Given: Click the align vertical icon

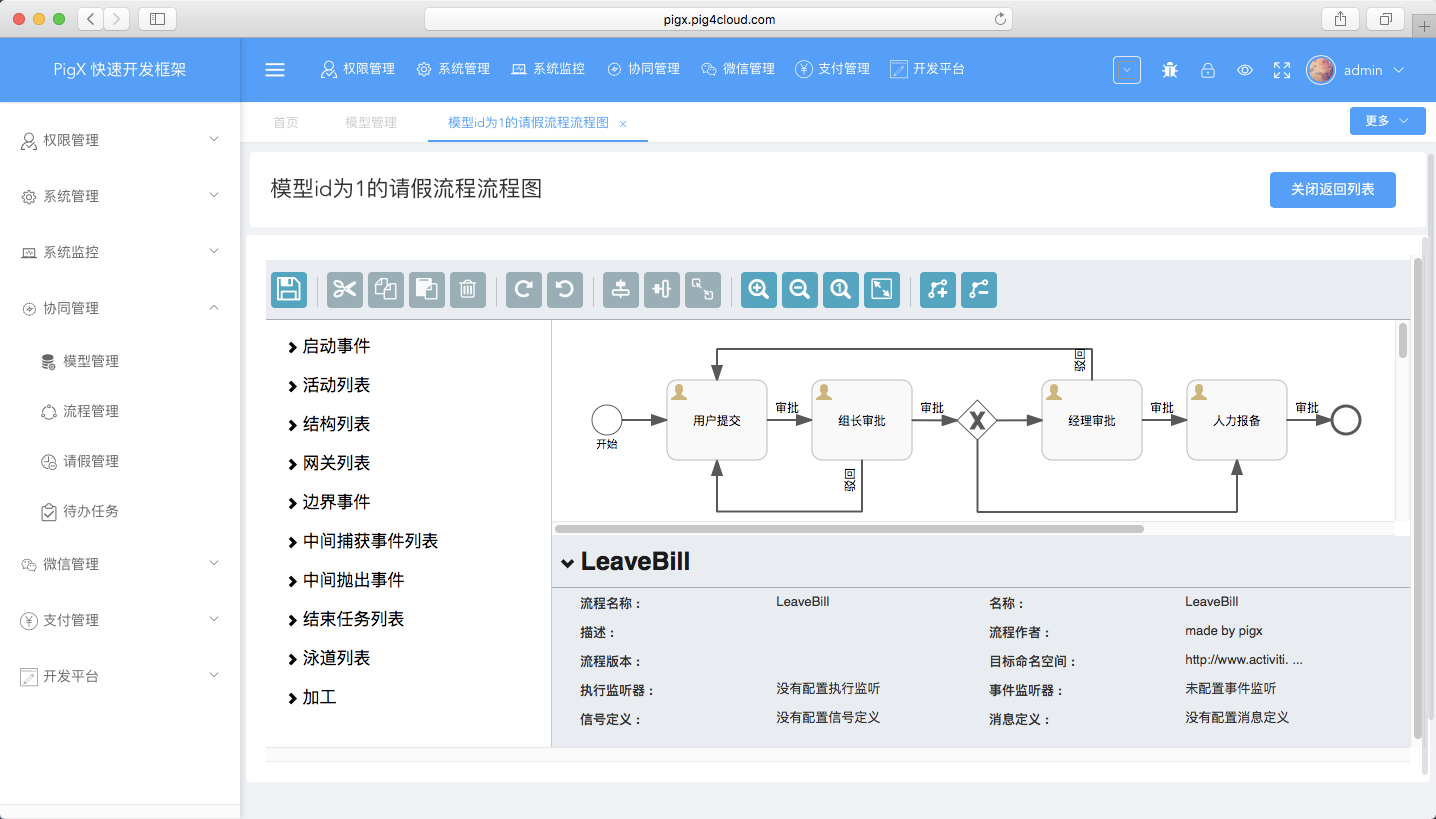Looking at the screenshot, I should (x=621, y=290).
